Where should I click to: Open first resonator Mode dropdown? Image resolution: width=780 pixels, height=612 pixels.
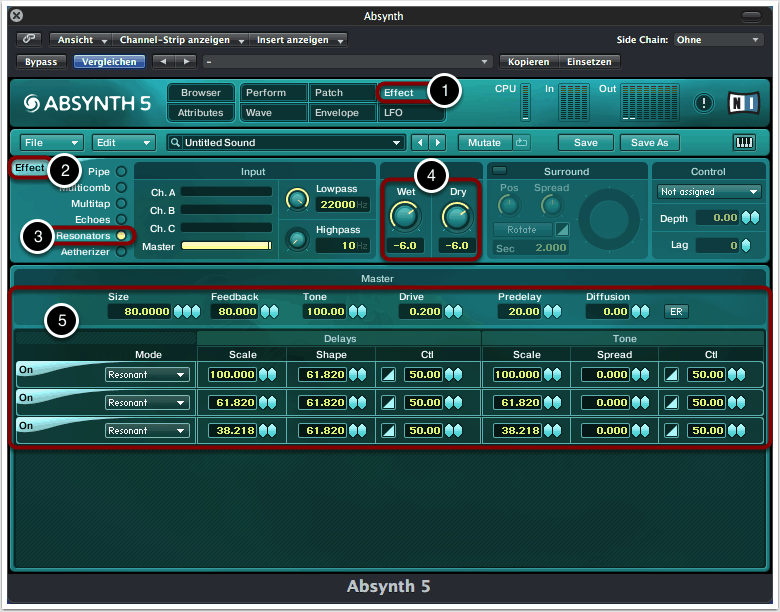click(x=147, y=374)
